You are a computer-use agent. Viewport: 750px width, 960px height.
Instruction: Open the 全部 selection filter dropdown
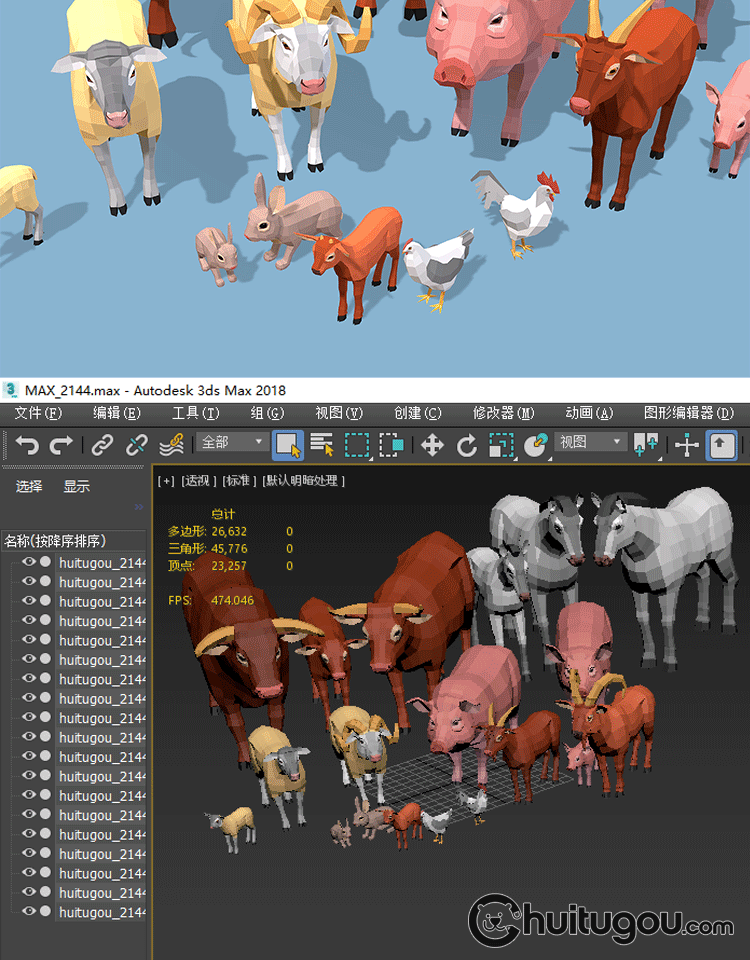(232, 442)
